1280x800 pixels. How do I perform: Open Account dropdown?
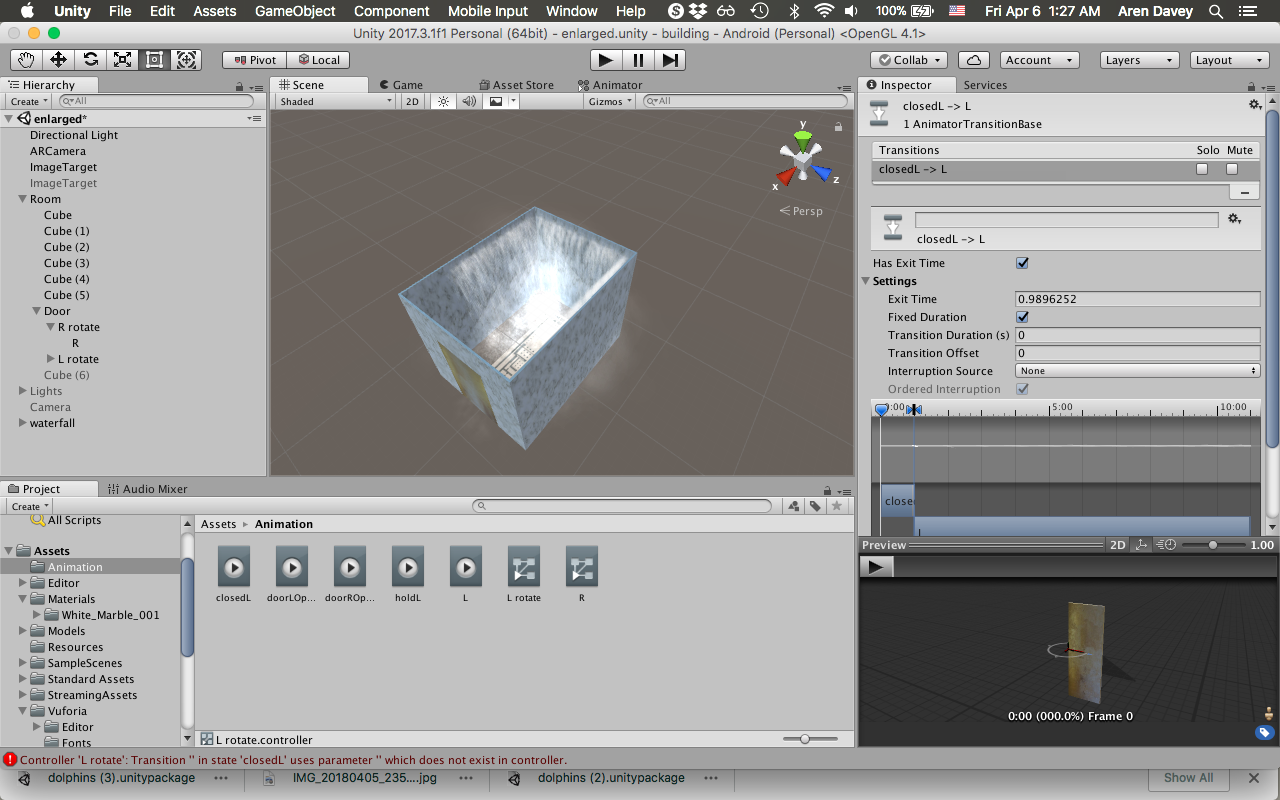(x=1038, y=60)
